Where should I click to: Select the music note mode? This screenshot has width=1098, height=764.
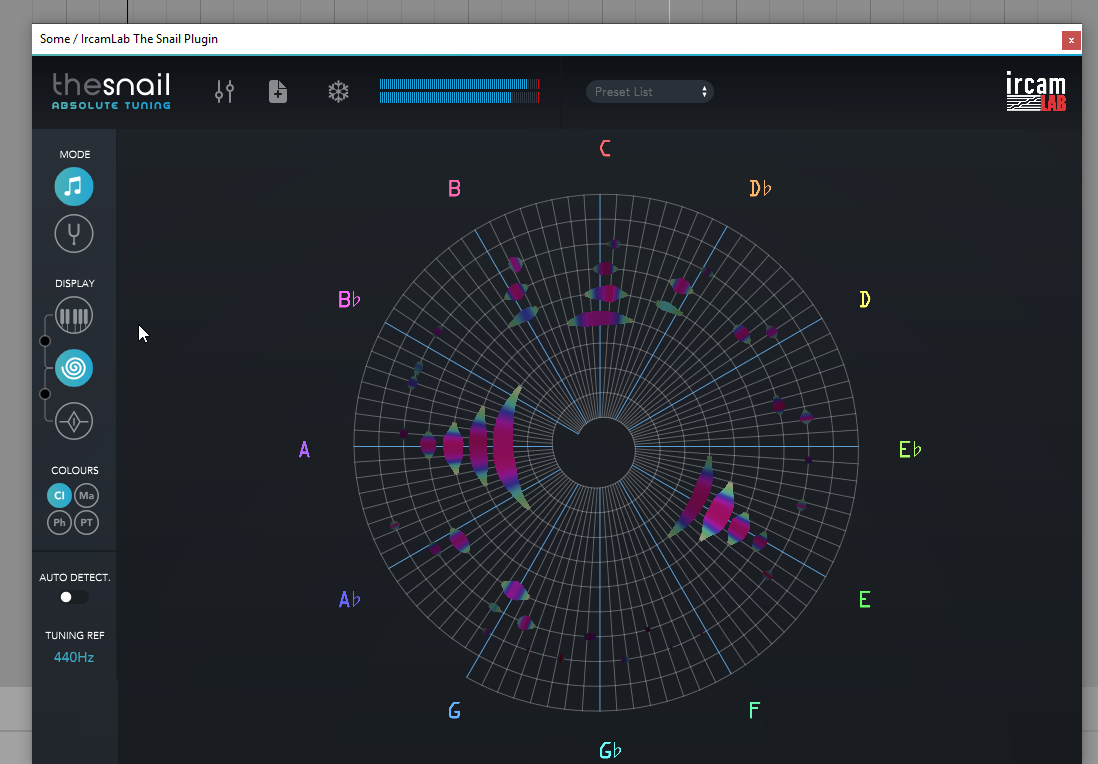[x=74, y=187]
